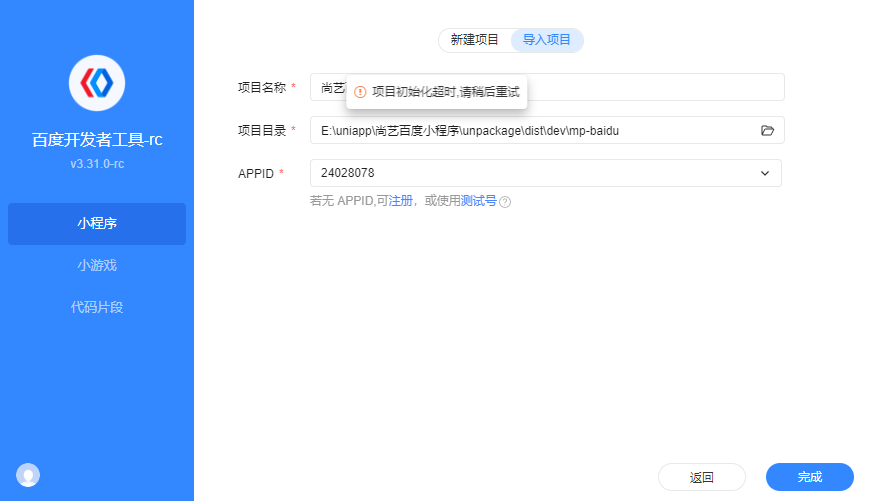Open the 注册 link

(x=400, y=201)
